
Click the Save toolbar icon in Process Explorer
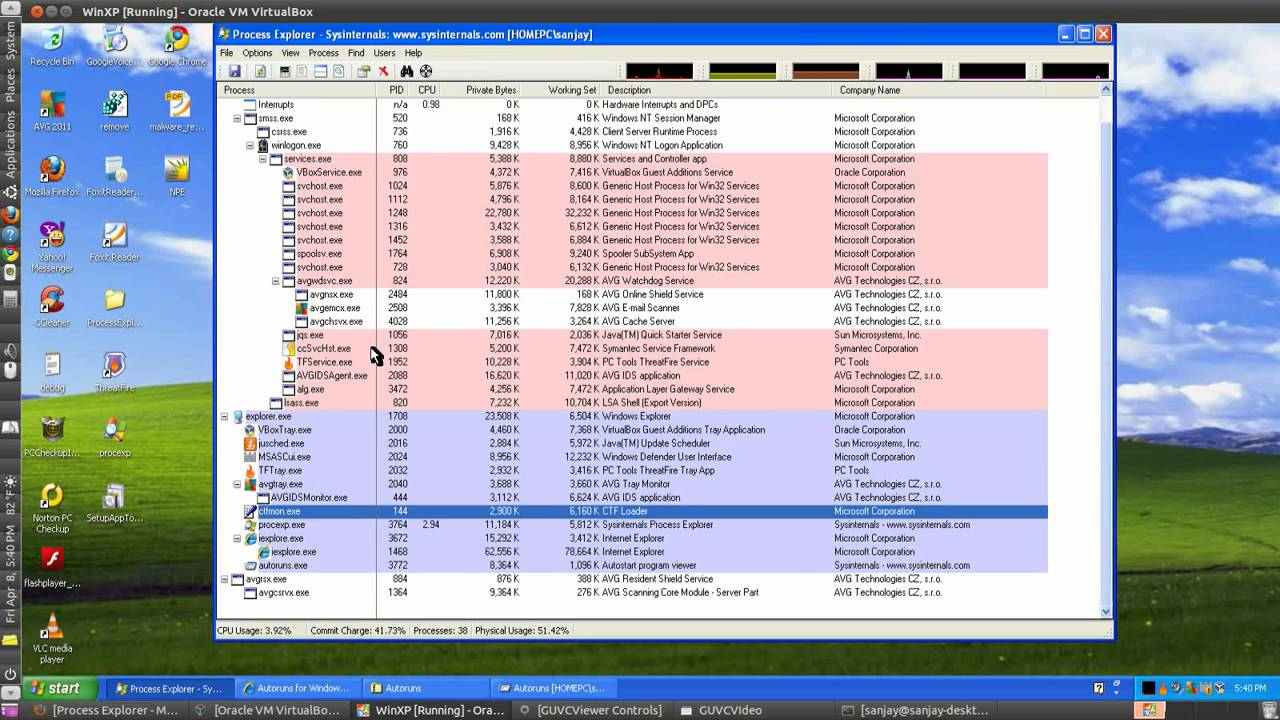coord(234,71)
